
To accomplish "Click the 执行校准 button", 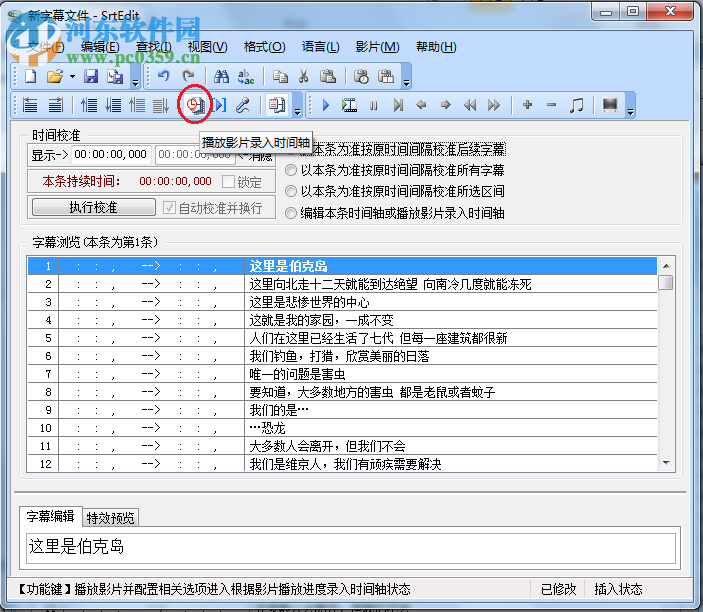I will point(94,207).
